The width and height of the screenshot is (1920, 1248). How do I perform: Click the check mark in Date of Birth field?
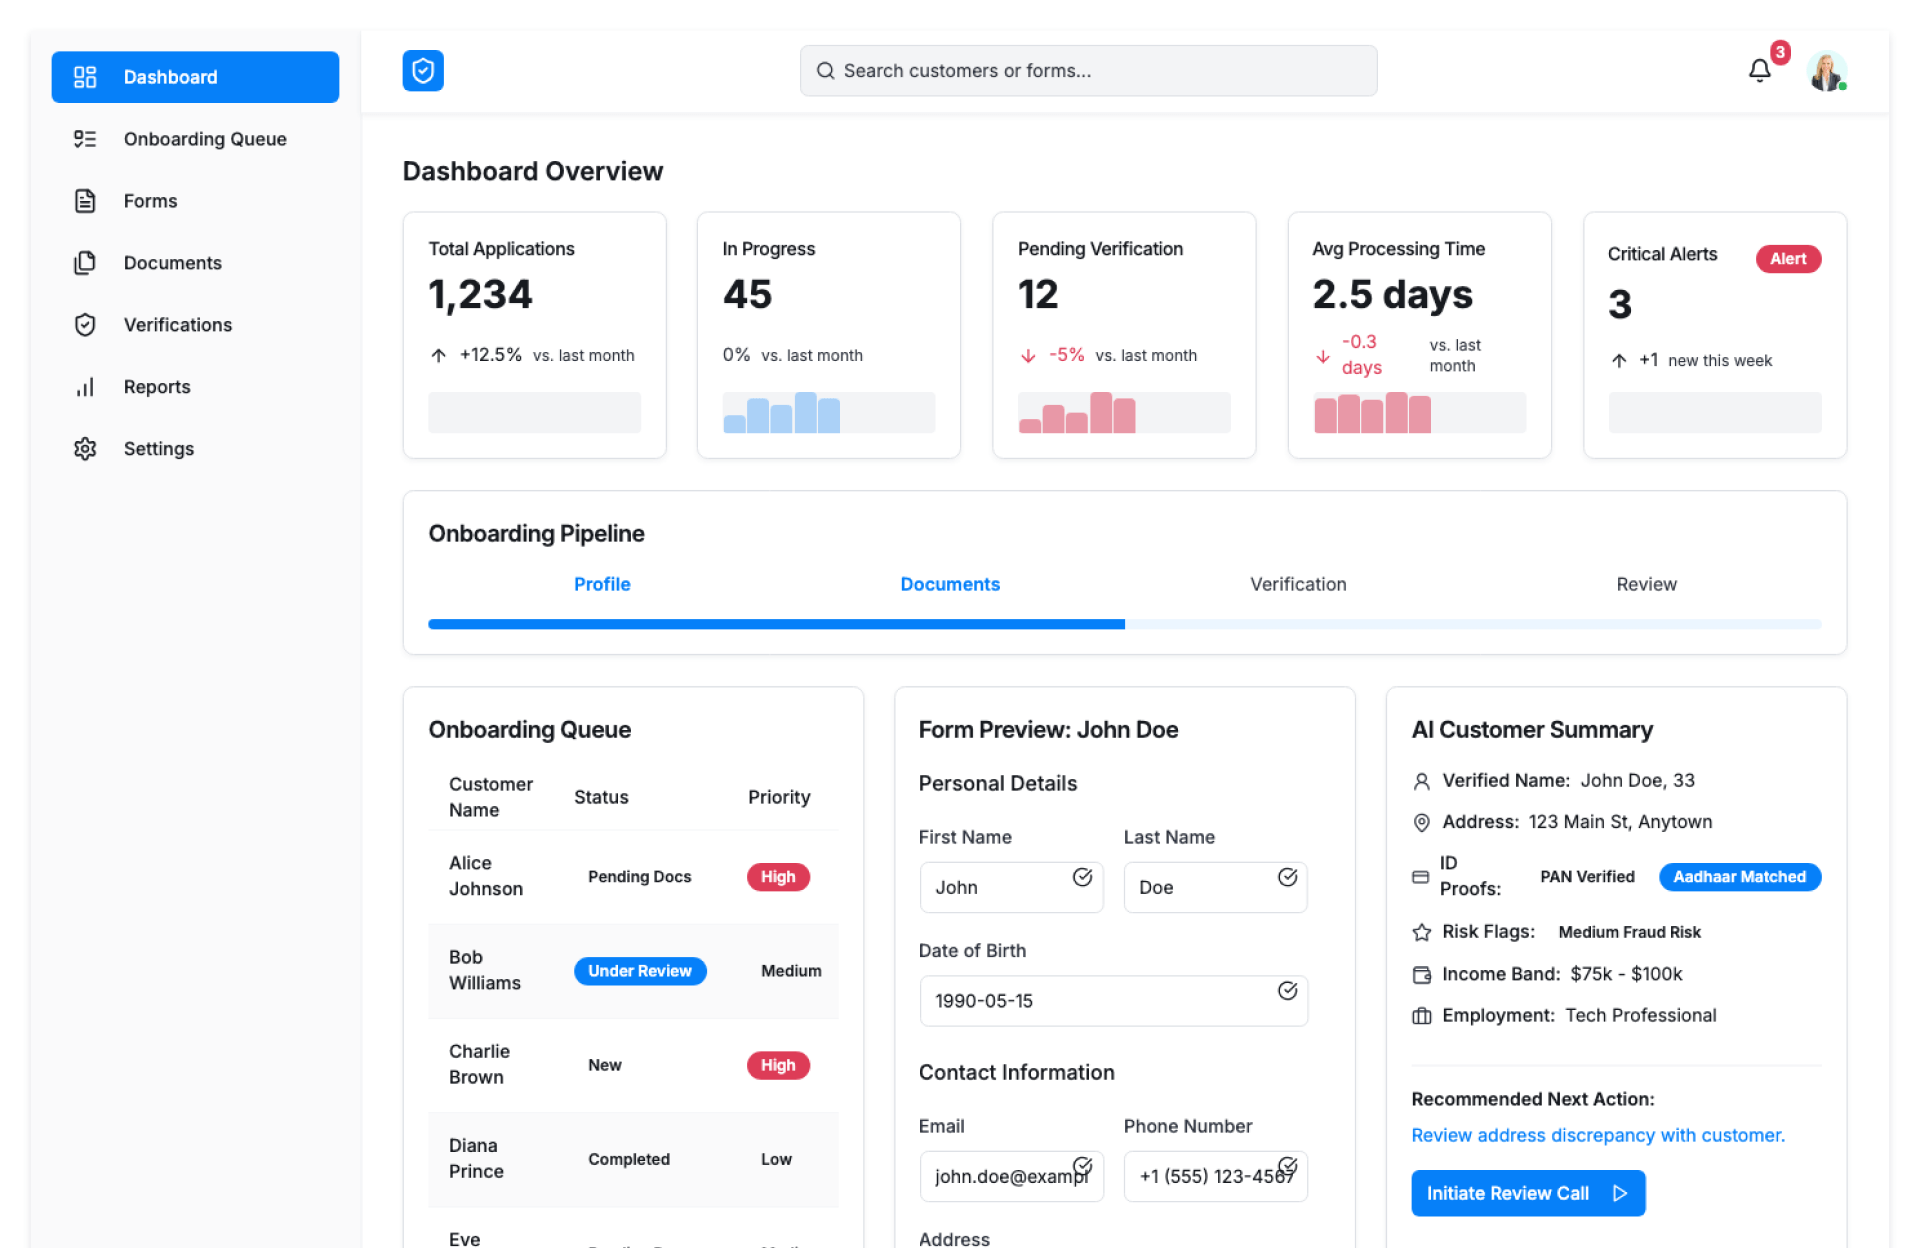[x=1287, y=990]
